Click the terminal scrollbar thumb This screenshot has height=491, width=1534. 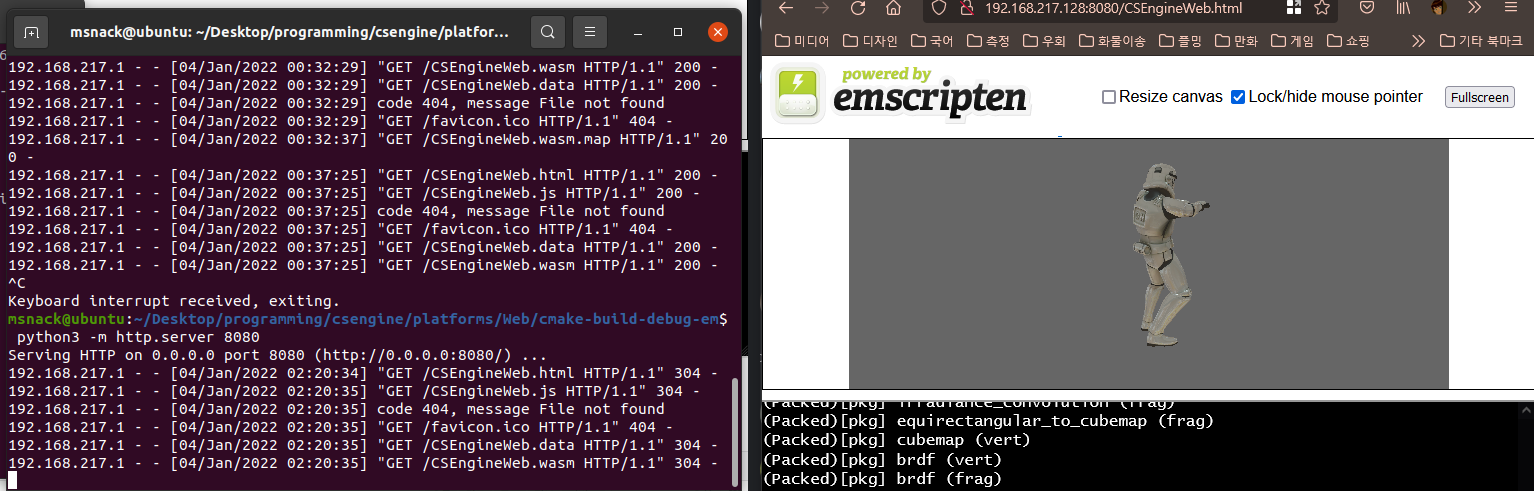736,430
